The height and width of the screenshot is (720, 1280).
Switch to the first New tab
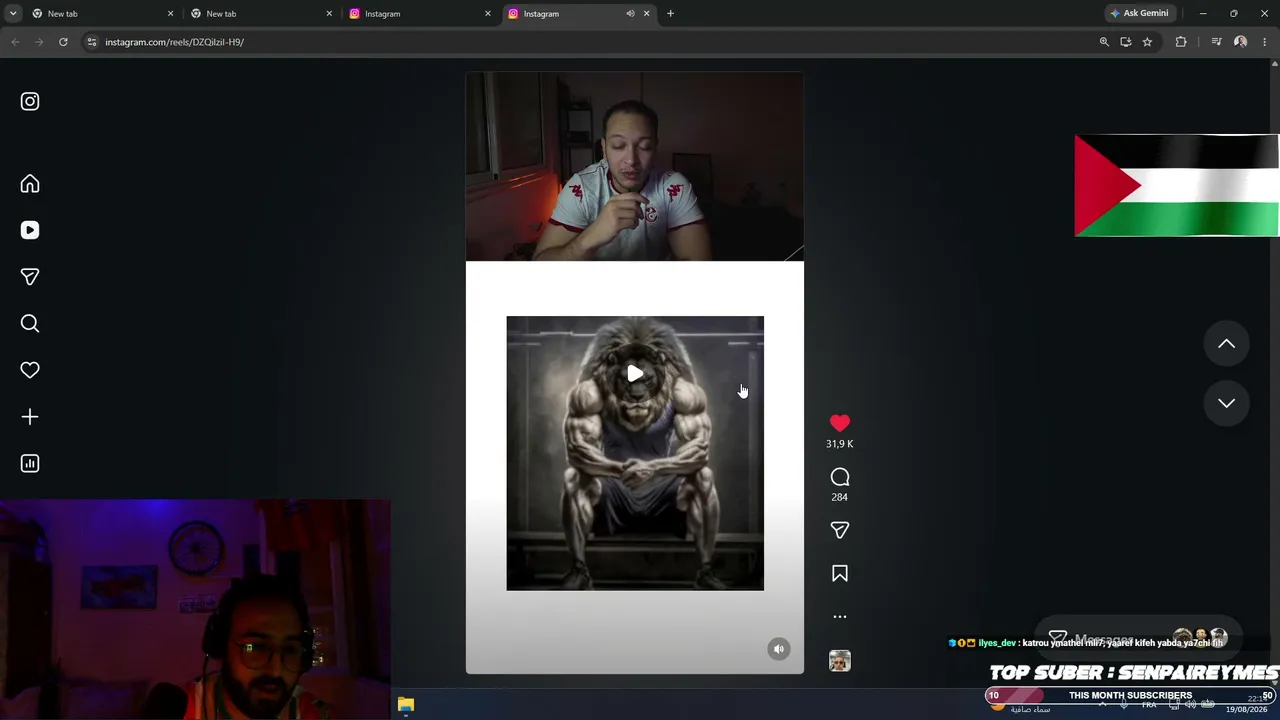point(98,13)
